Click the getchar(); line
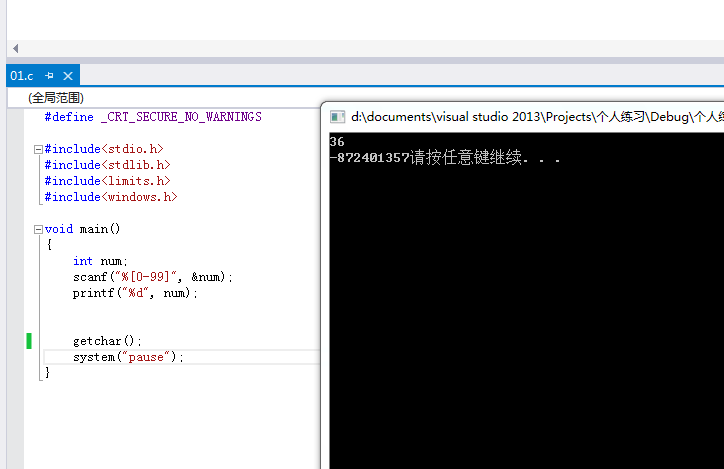The width and height of the screenshot is (724, 469). [107, 341]
